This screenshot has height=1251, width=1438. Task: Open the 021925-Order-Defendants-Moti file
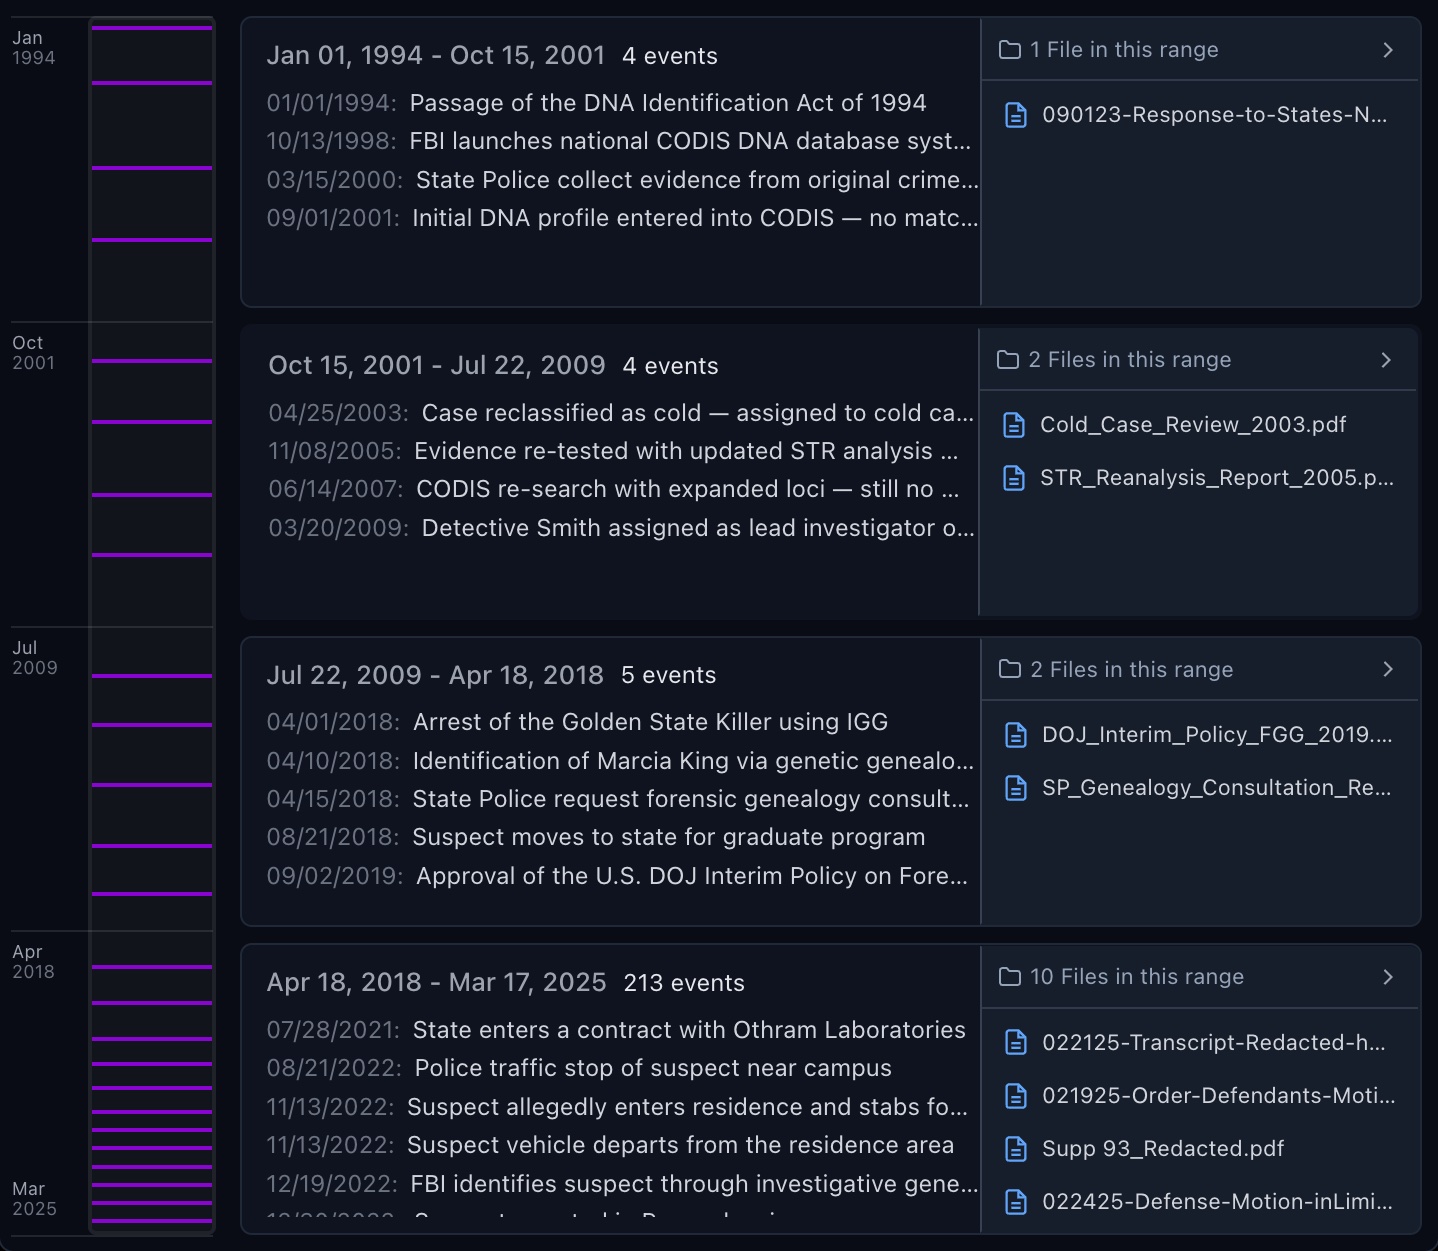click(1219, 1096)
